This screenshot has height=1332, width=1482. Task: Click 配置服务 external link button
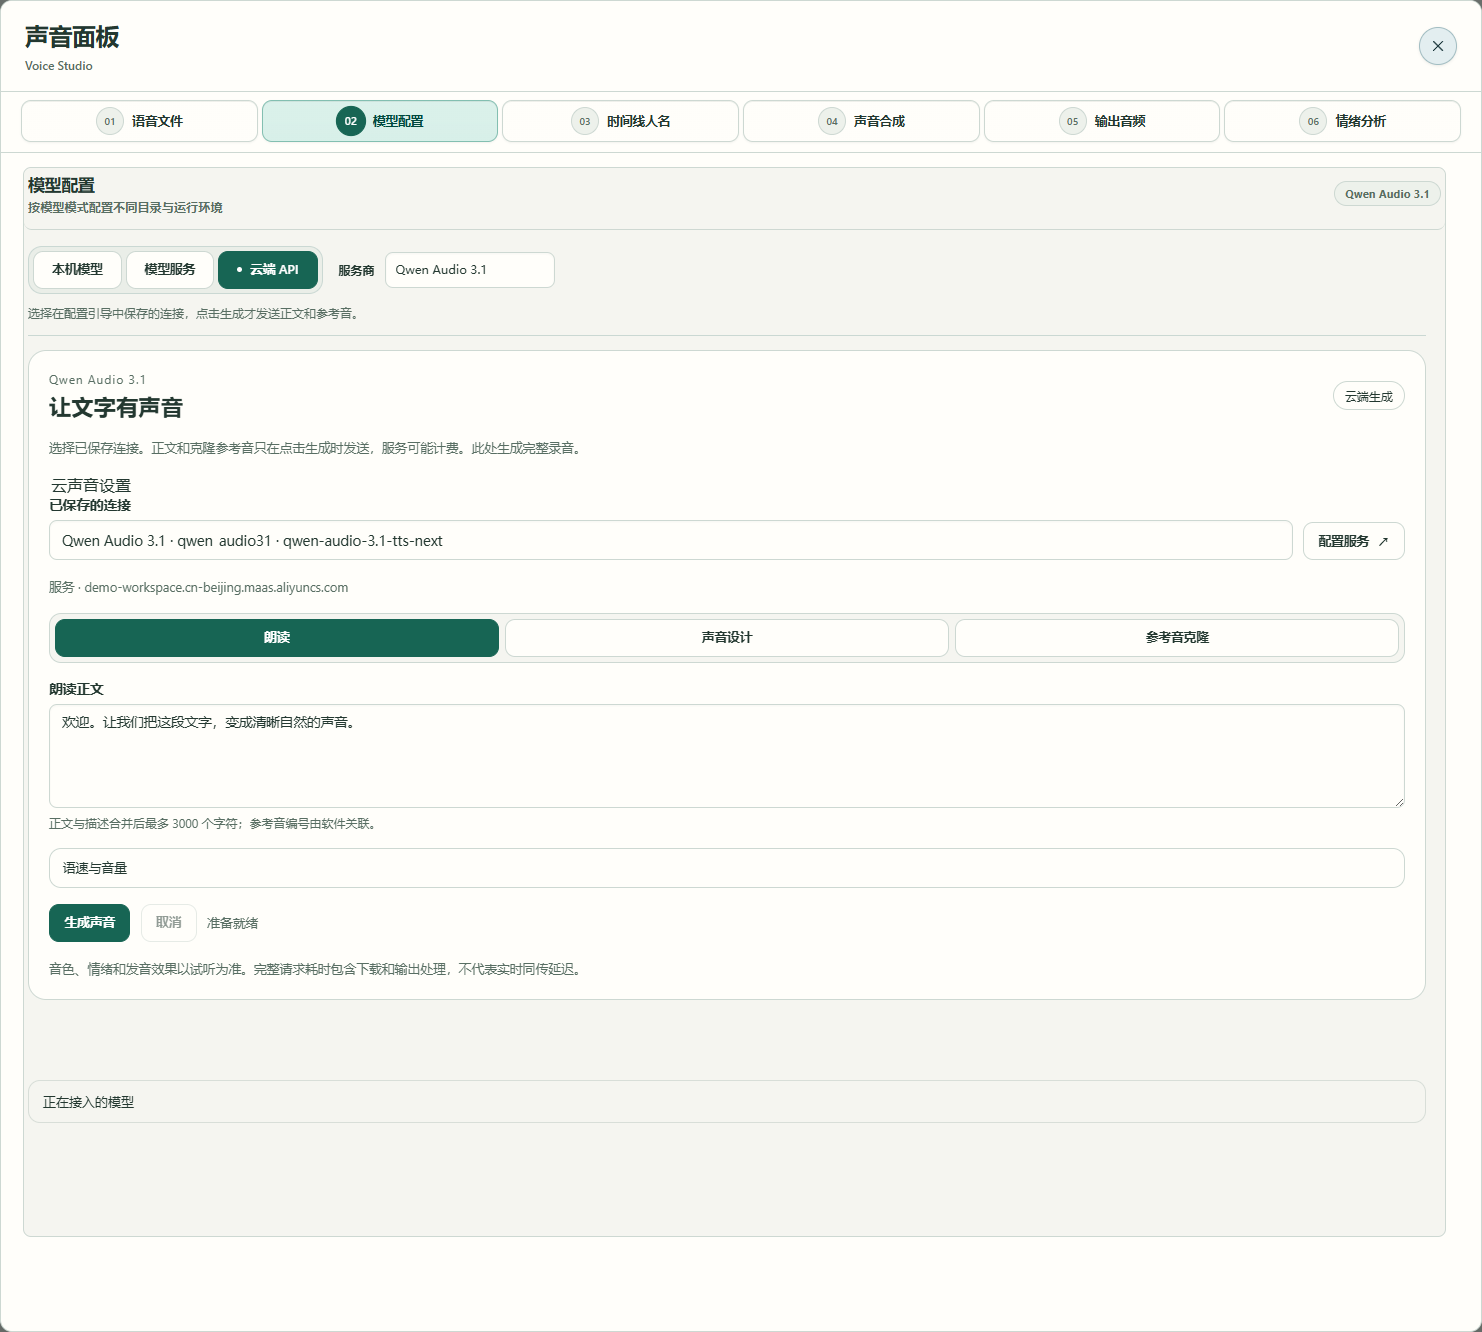coord(1353,541)
